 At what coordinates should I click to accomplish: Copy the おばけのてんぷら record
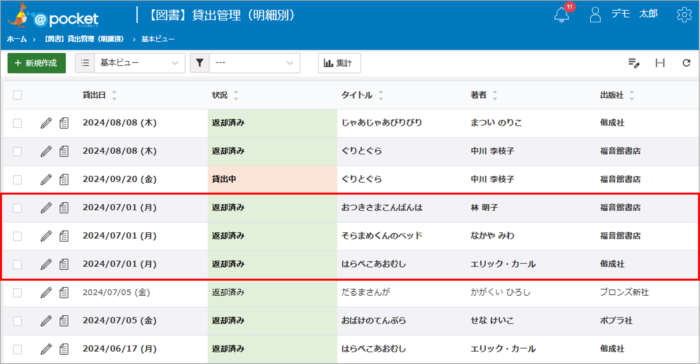point(64,321)
